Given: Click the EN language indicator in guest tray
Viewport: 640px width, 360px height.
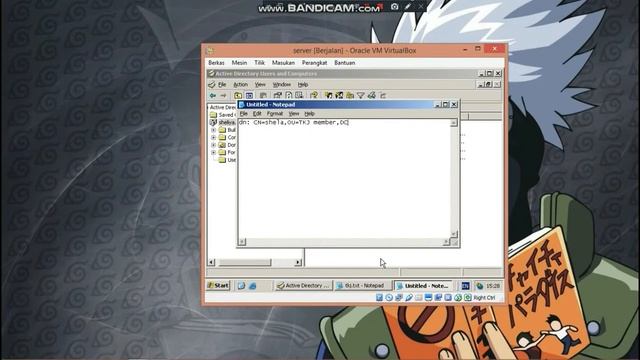Looking at the screenshot, I should [x=465, y=286].
